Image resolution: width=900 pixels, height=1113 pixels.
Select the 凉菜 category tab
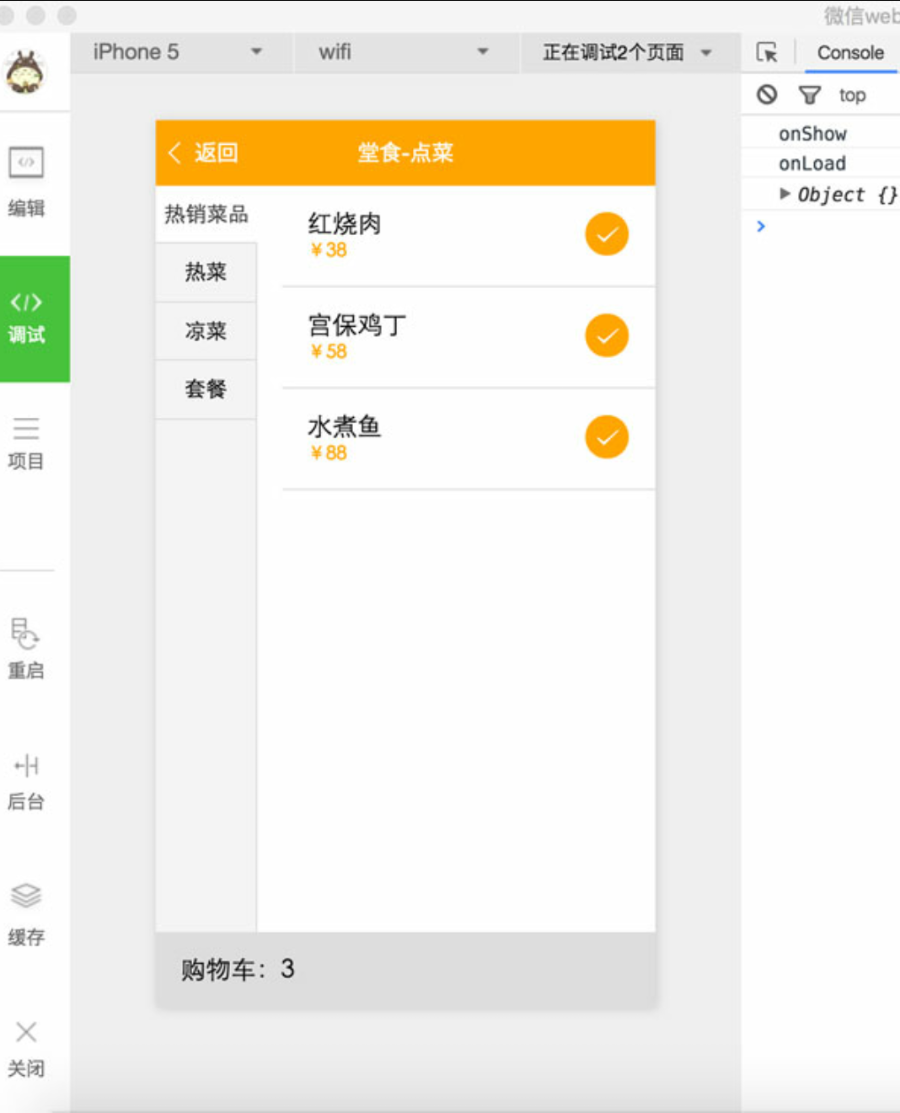click(205, 331)
